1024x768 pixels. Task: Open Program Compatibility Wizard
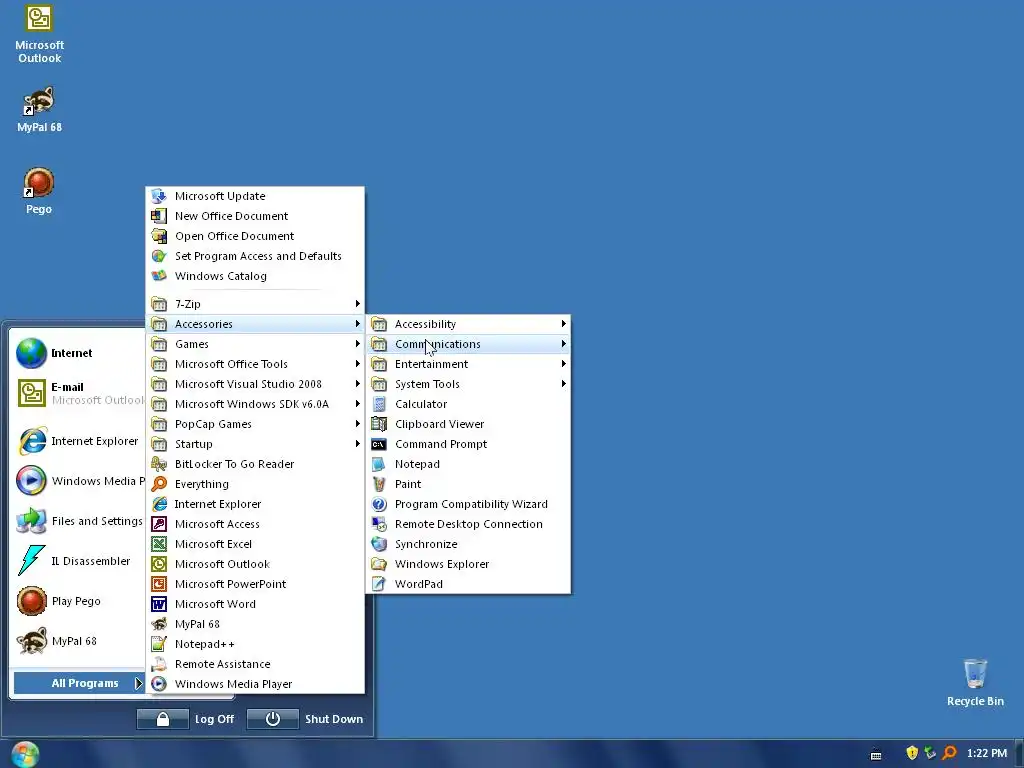click(x=468, y=504)
